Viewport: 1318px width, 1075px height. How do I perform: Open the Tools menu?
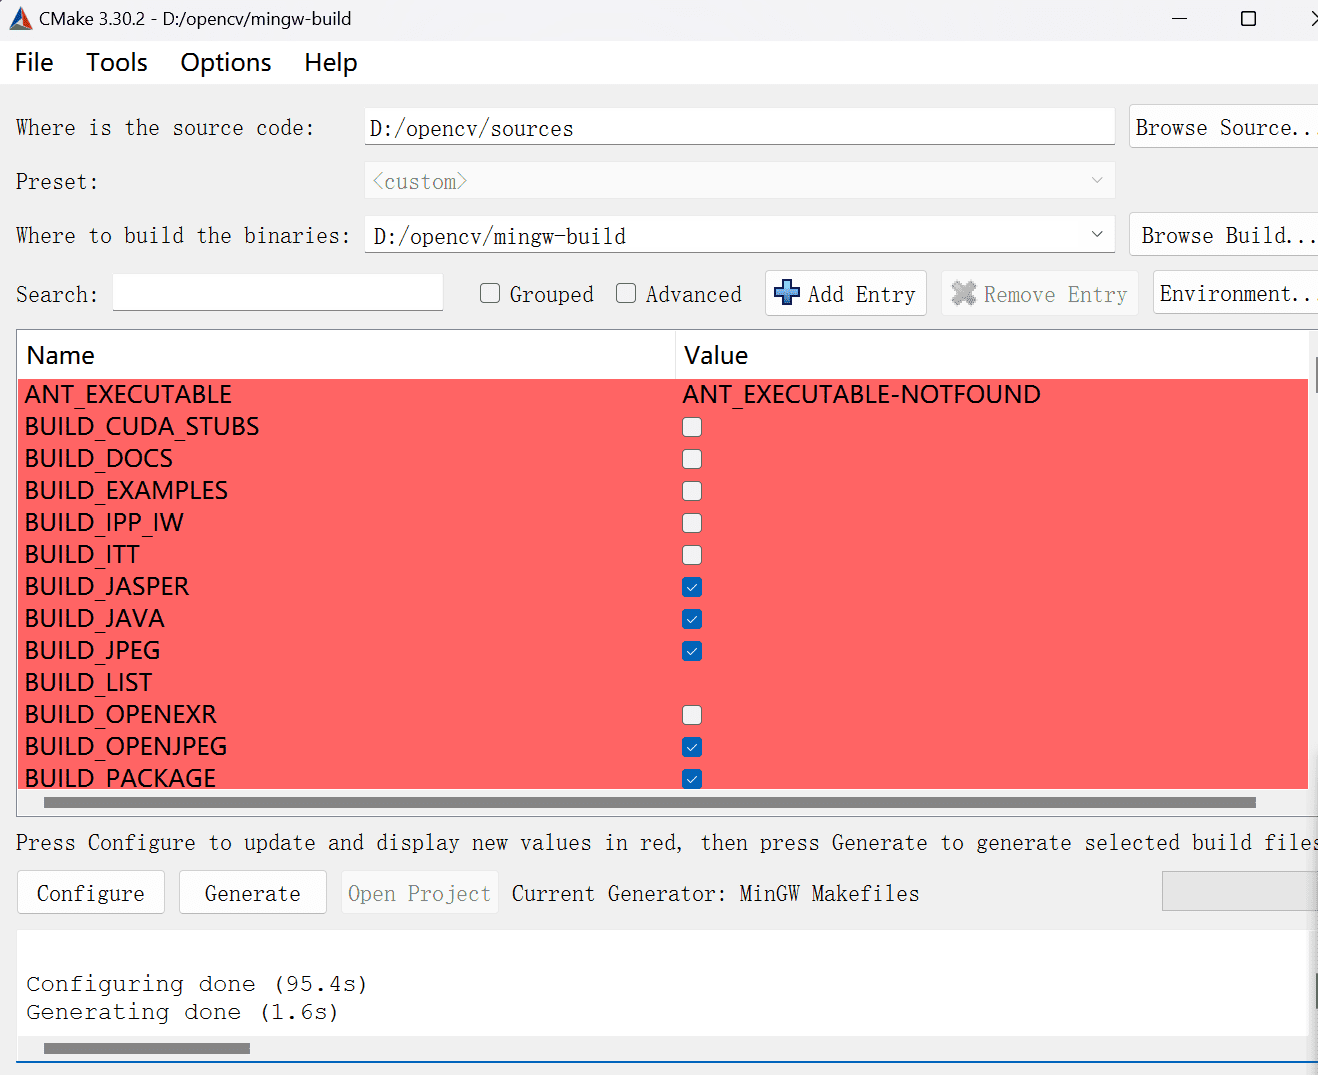pos(117,62)
